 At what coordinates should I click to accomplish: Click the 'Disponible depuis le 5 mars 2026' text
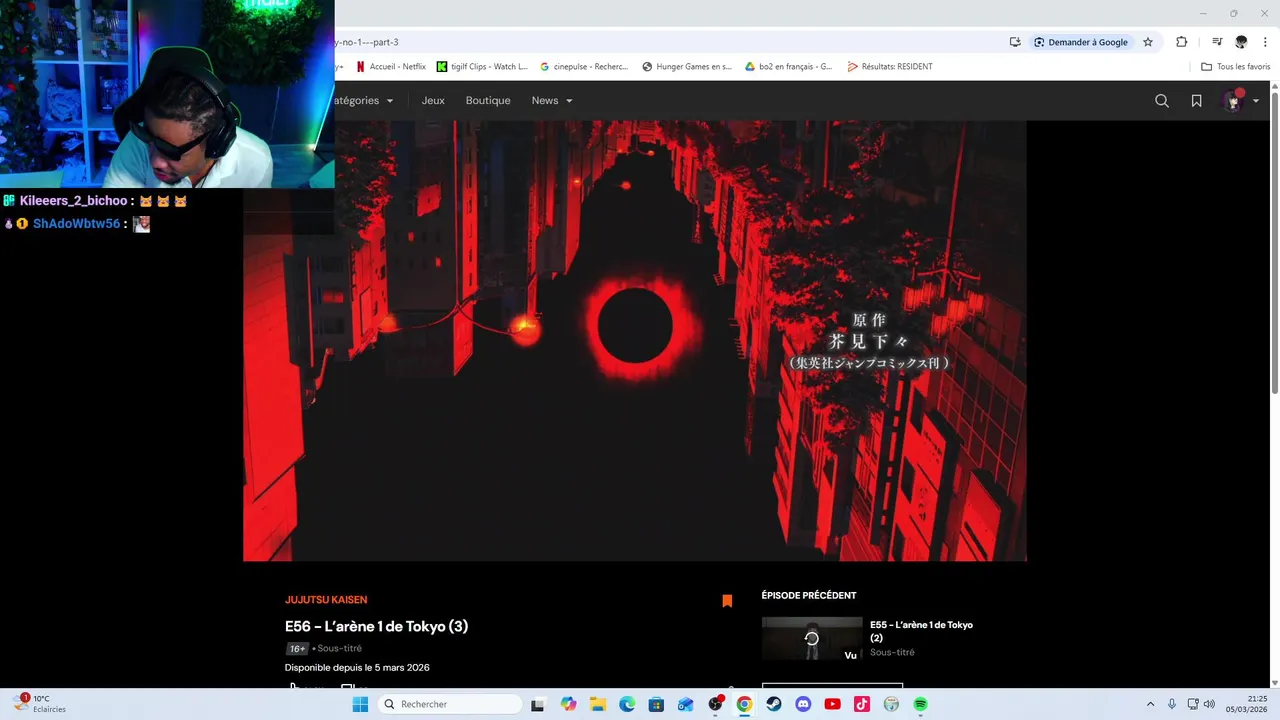pos(357,667)
